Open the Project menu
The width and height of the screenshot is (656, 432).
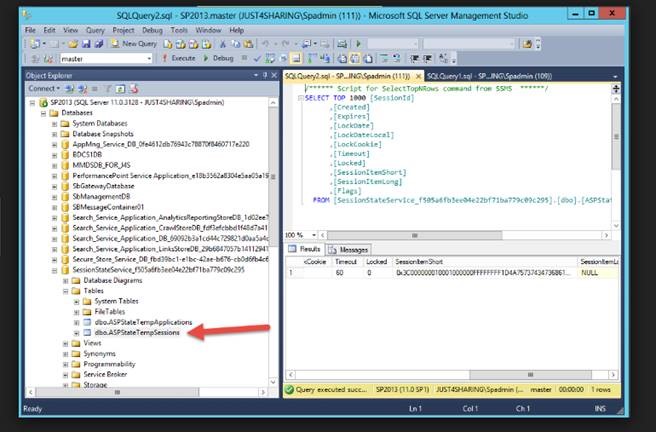(x=123, y=30)
